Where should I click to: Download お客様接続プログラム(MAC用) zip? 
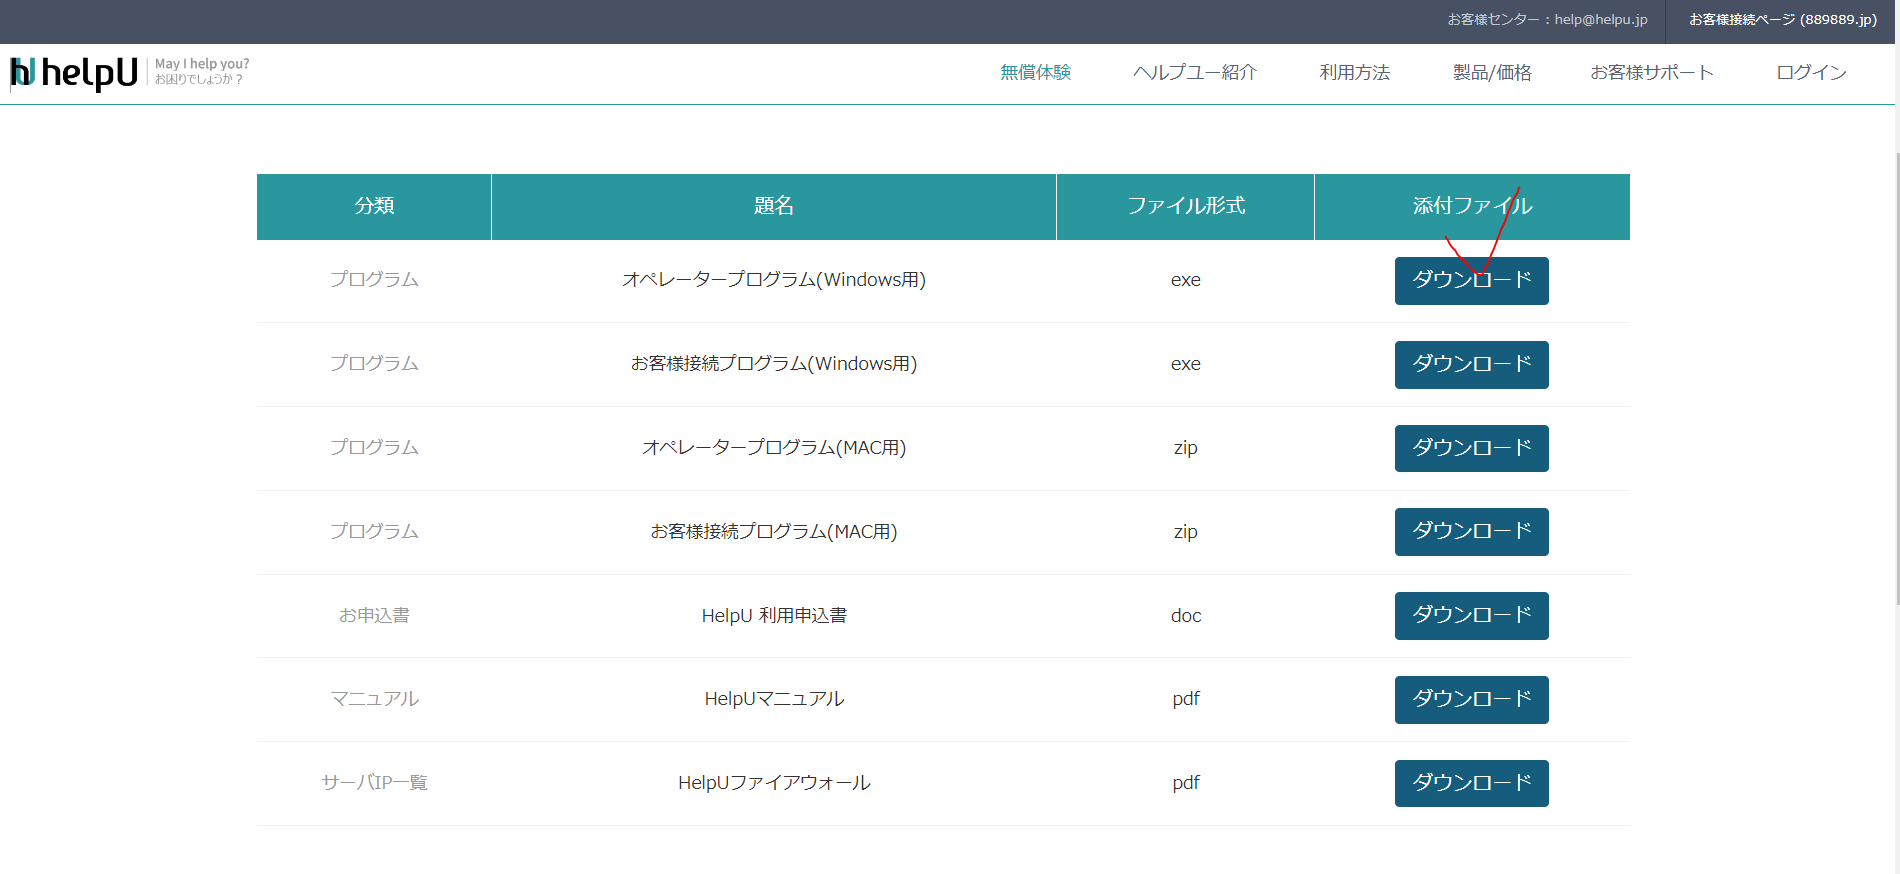(1471, 531)
